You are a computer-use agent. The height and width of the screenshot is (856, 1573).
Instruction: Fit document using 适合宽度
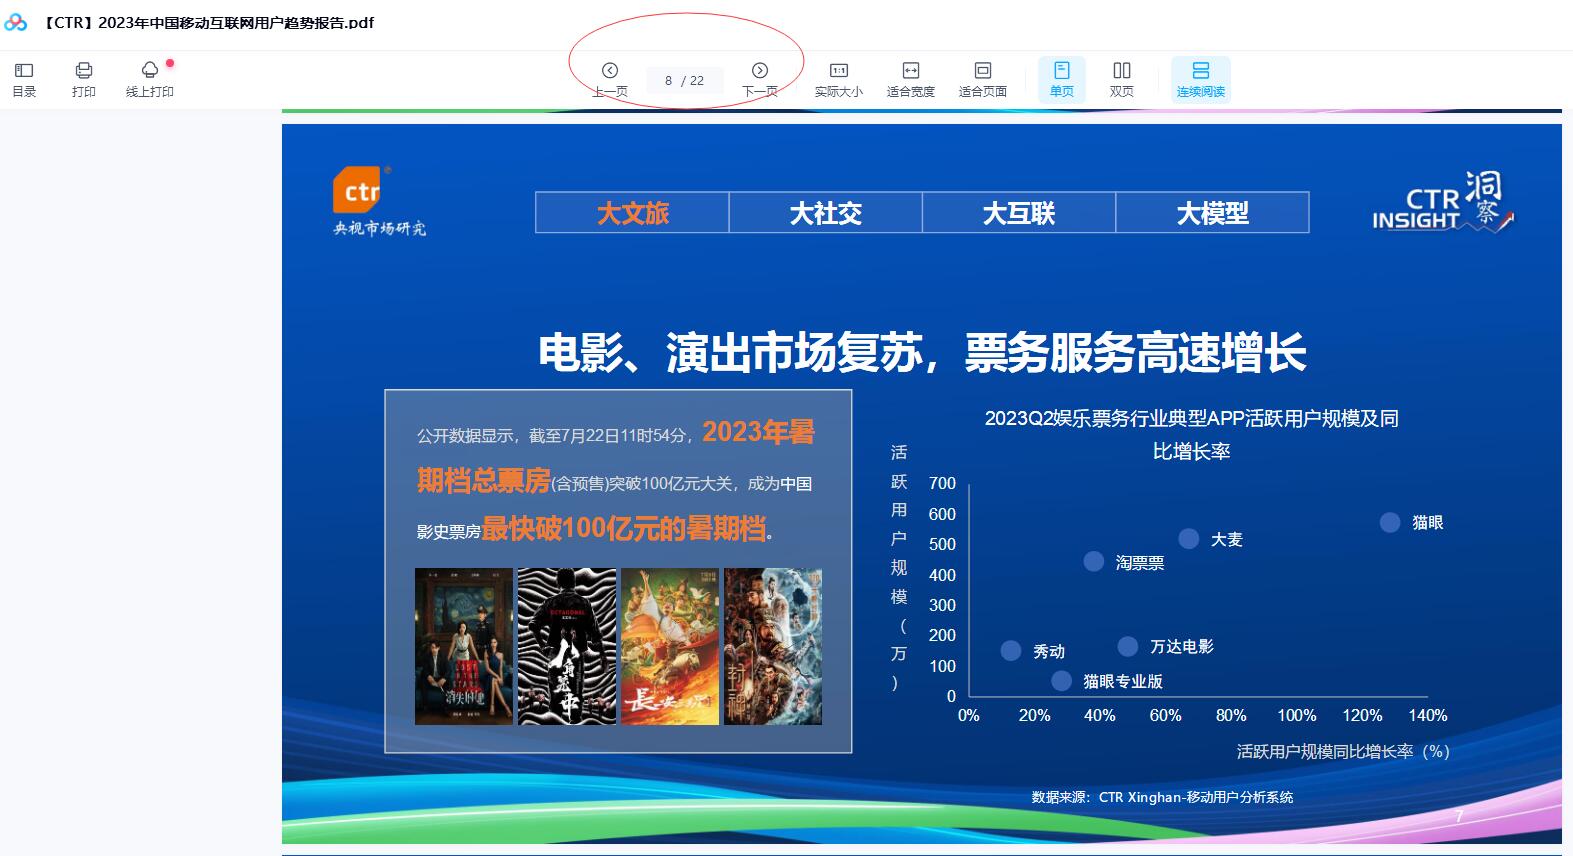click(910, 79)
